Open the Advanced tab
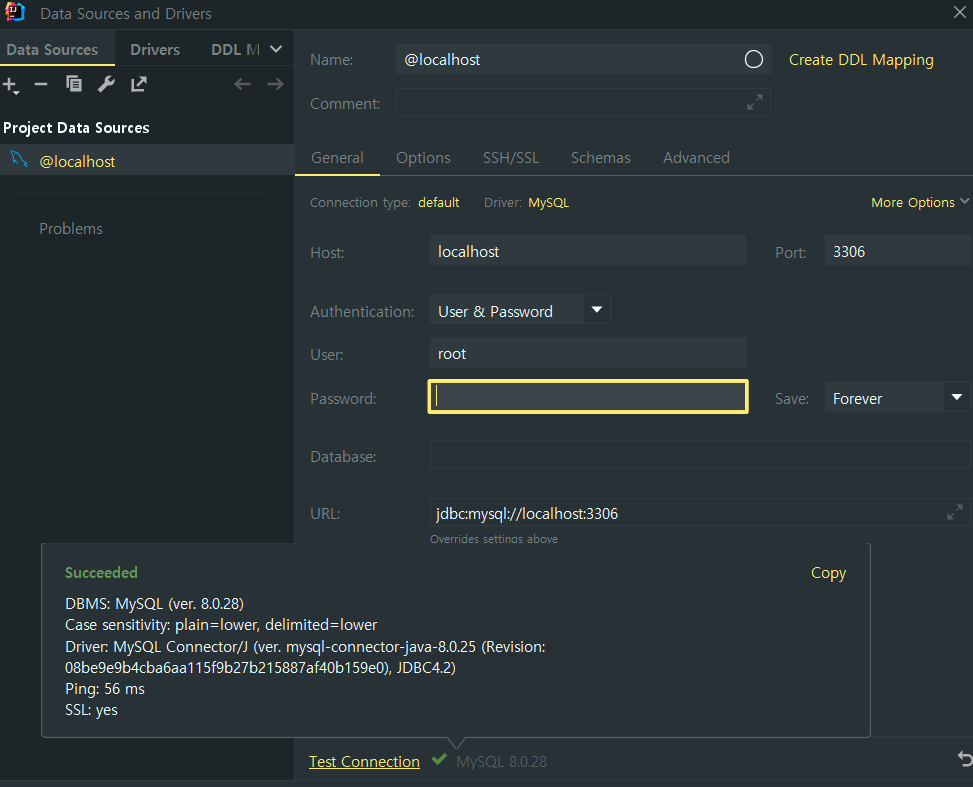 point(696,158)
